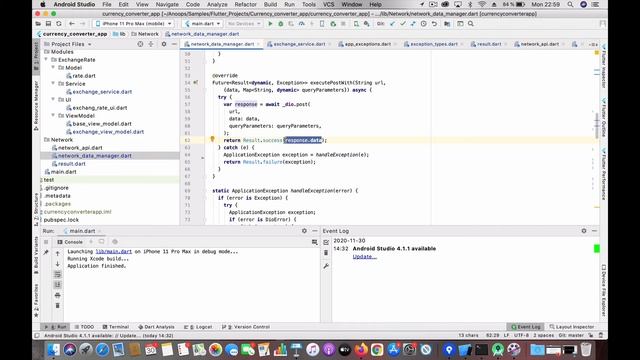The height and width of the screenshot is (360, 640).
Task: Click the Save All toolbar icon
Action: pos(48,24)
